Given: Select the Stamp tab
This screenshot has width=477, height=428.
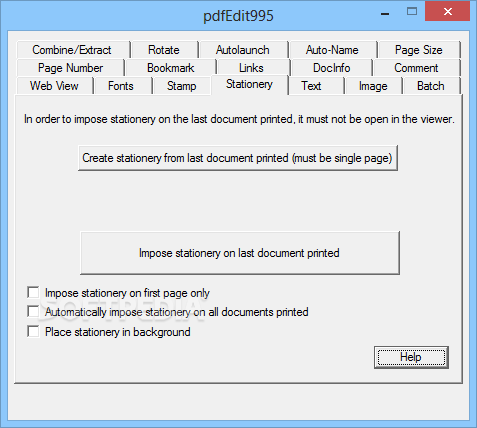Looking at the screenshot, I should tap(182, 86).
